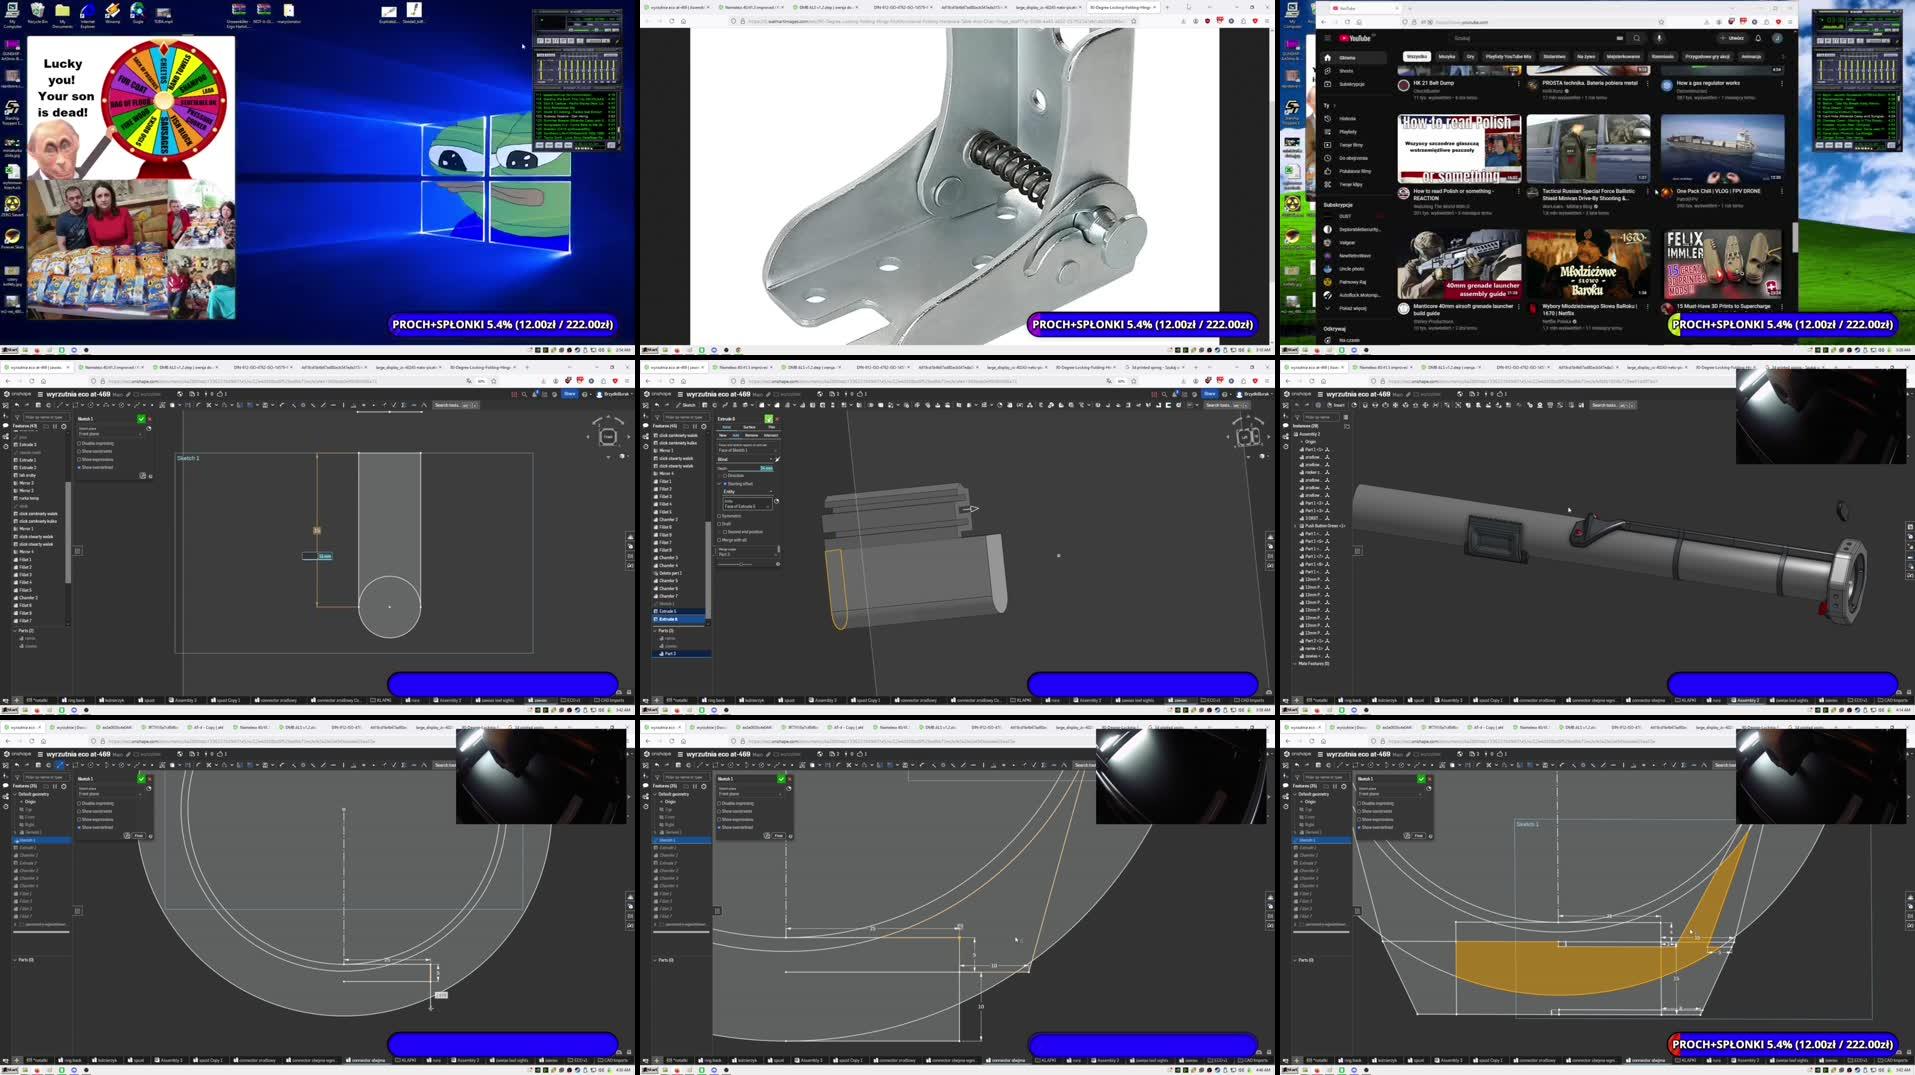This screenshot has width=1915, height=1075.
Task: Open the Sketch plane Front plane selector in concentric-circles window
Action: (x=112, y=792)
